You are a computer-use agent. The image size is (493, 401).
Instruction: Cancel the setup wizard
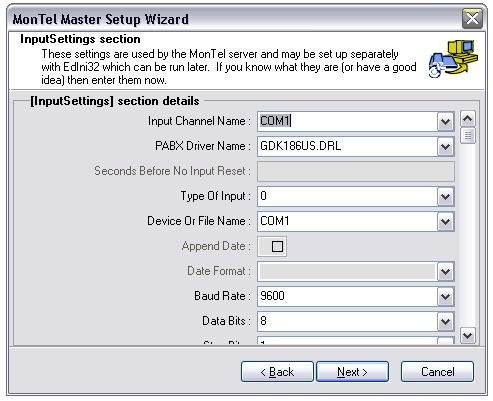[x=437, y=372]
